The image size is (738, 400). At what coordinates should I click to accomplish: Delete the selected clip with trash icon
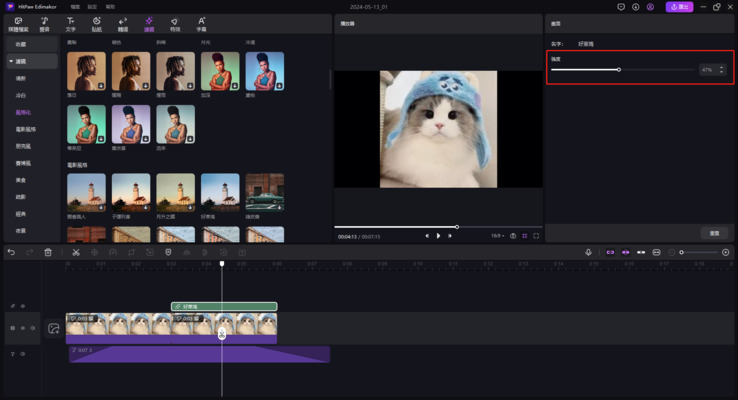pos(48,253)
